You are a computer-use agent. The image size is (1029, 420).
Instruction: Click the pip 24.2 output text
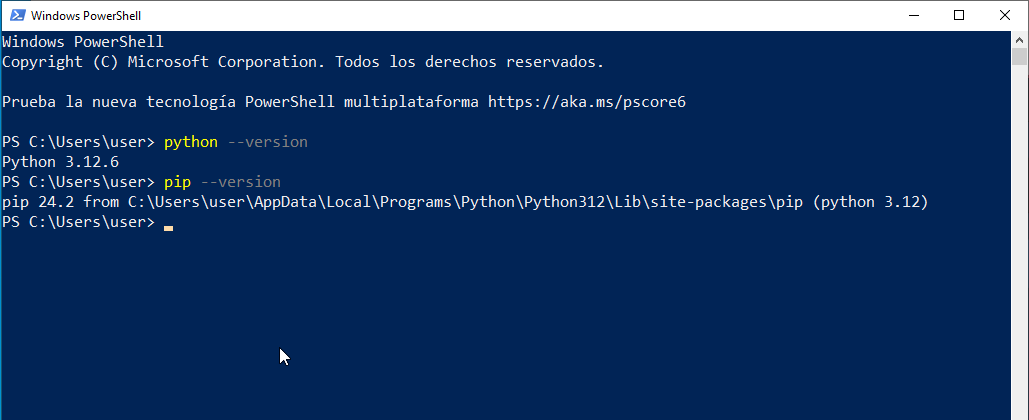40,202
